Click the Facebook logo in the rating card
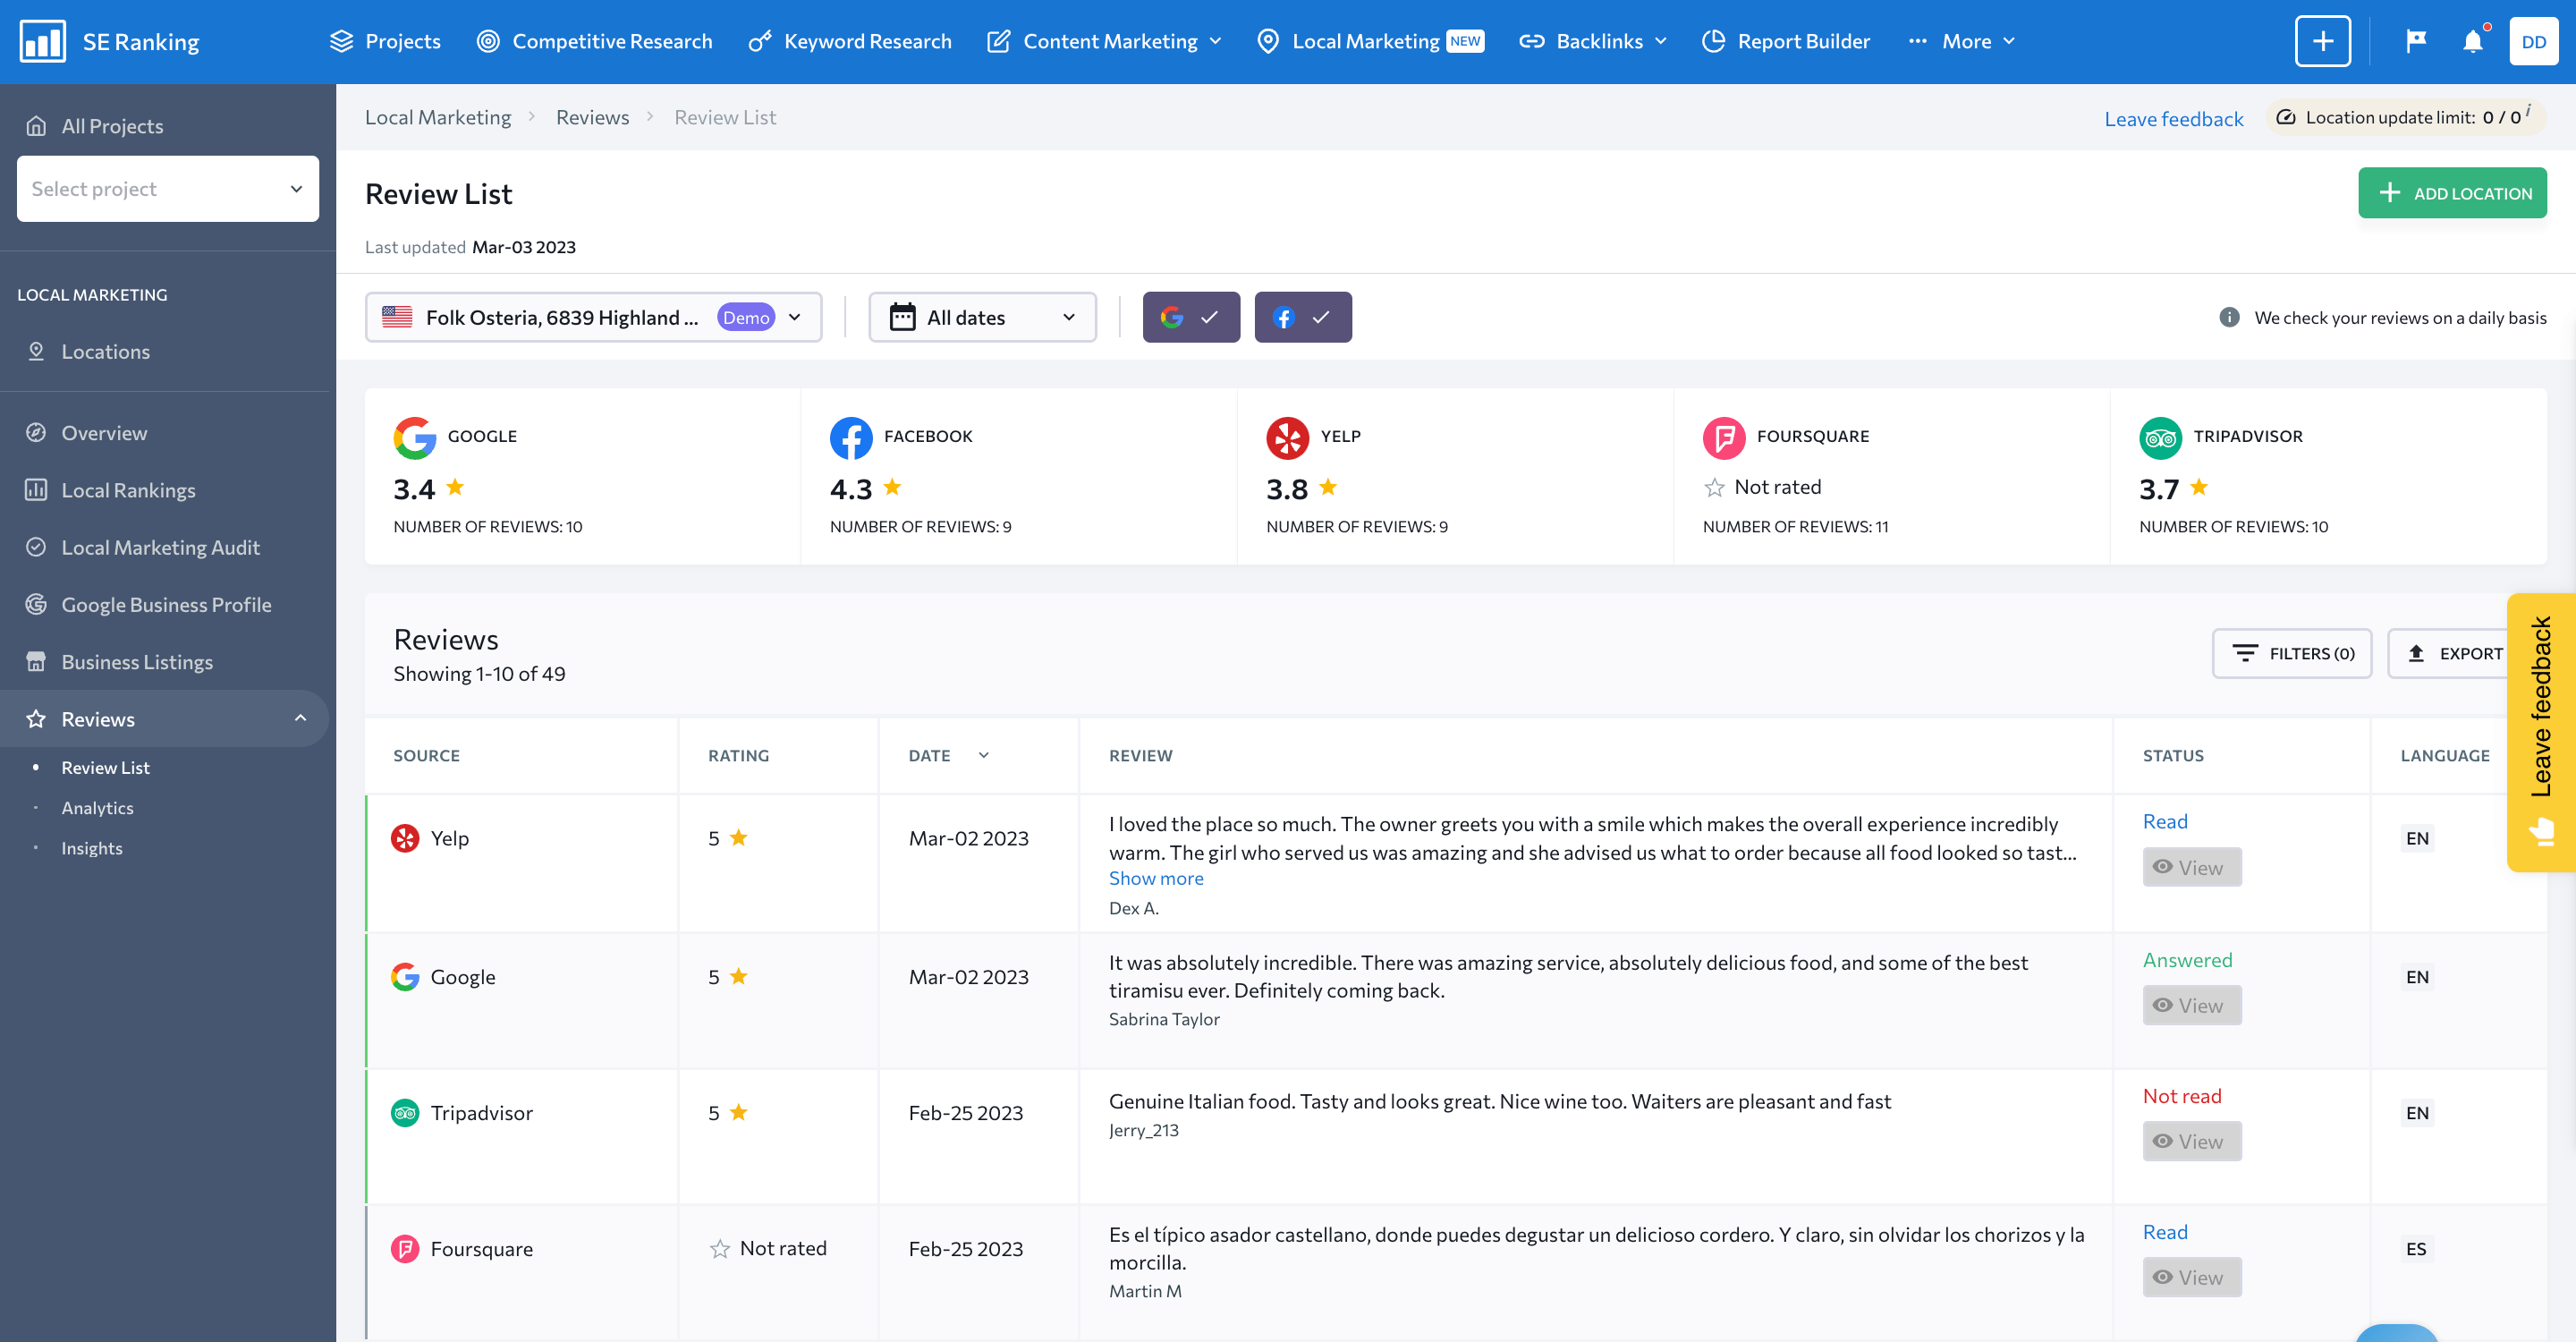 tap(851, 437)
